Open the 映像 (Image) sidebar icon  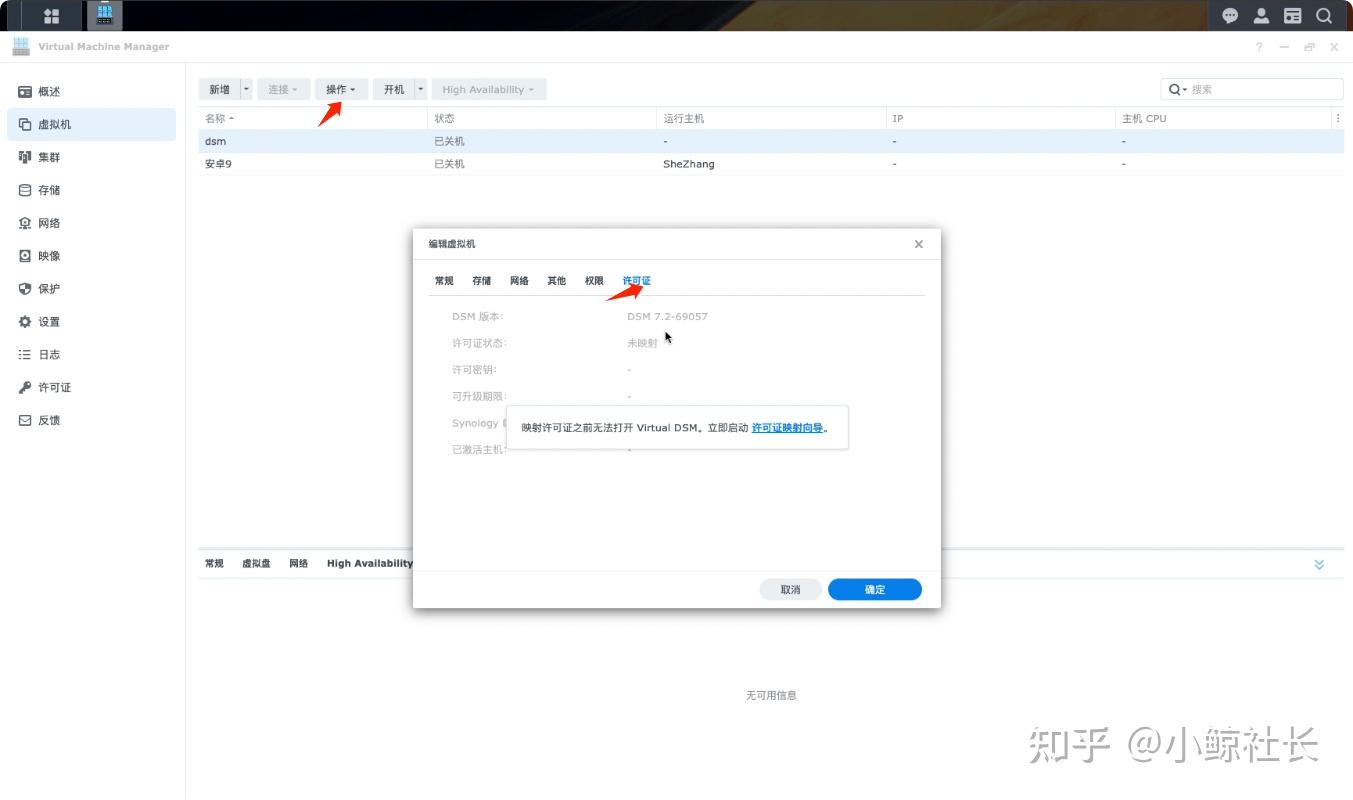pos(44,256)
